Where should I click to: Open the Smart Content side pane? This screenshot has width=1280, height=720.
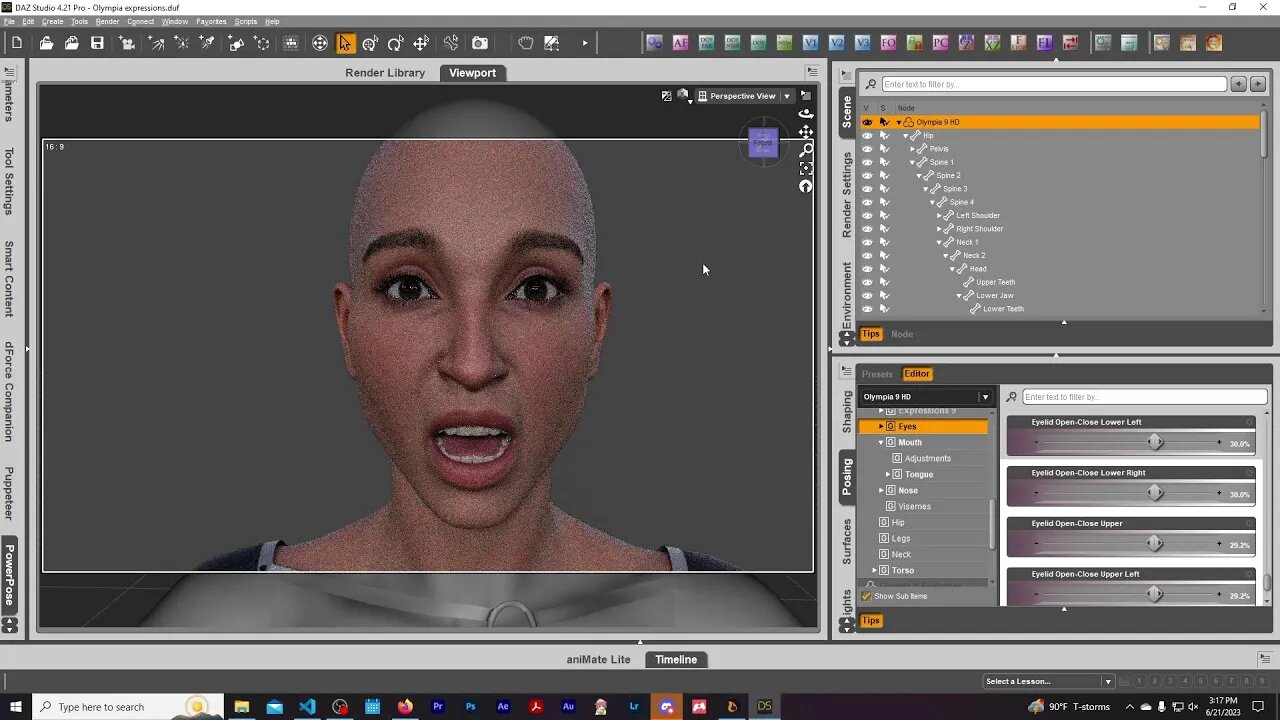(x=9, y=278)
